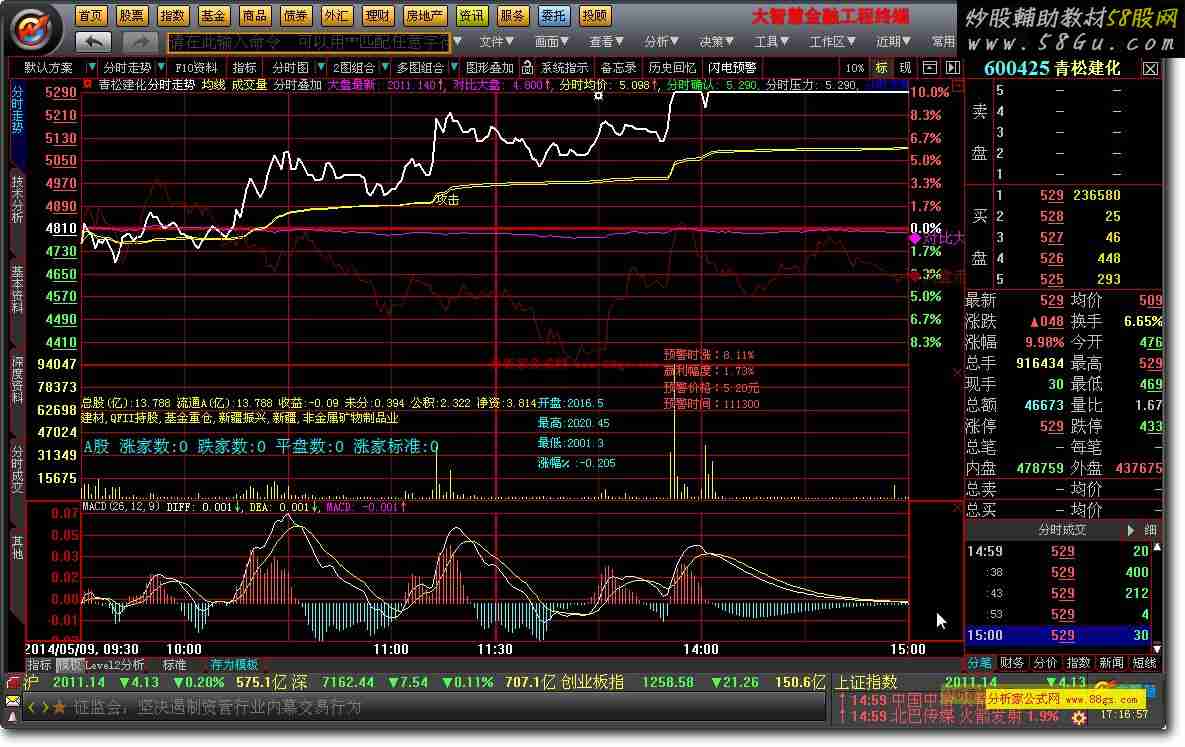Select the Level2分析 chart tab
Image resolution: width=1185 pixels, height=747 pixels.
coord(114,665)
